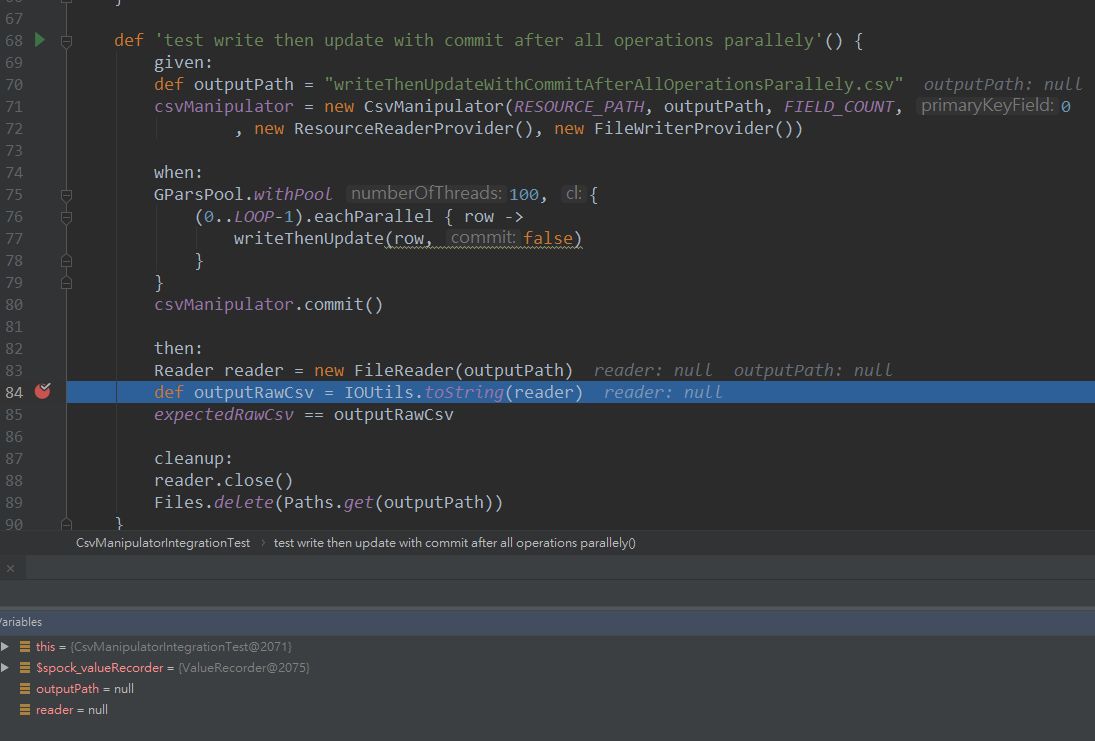Click line number 68 in the gutter

[14, 41]
